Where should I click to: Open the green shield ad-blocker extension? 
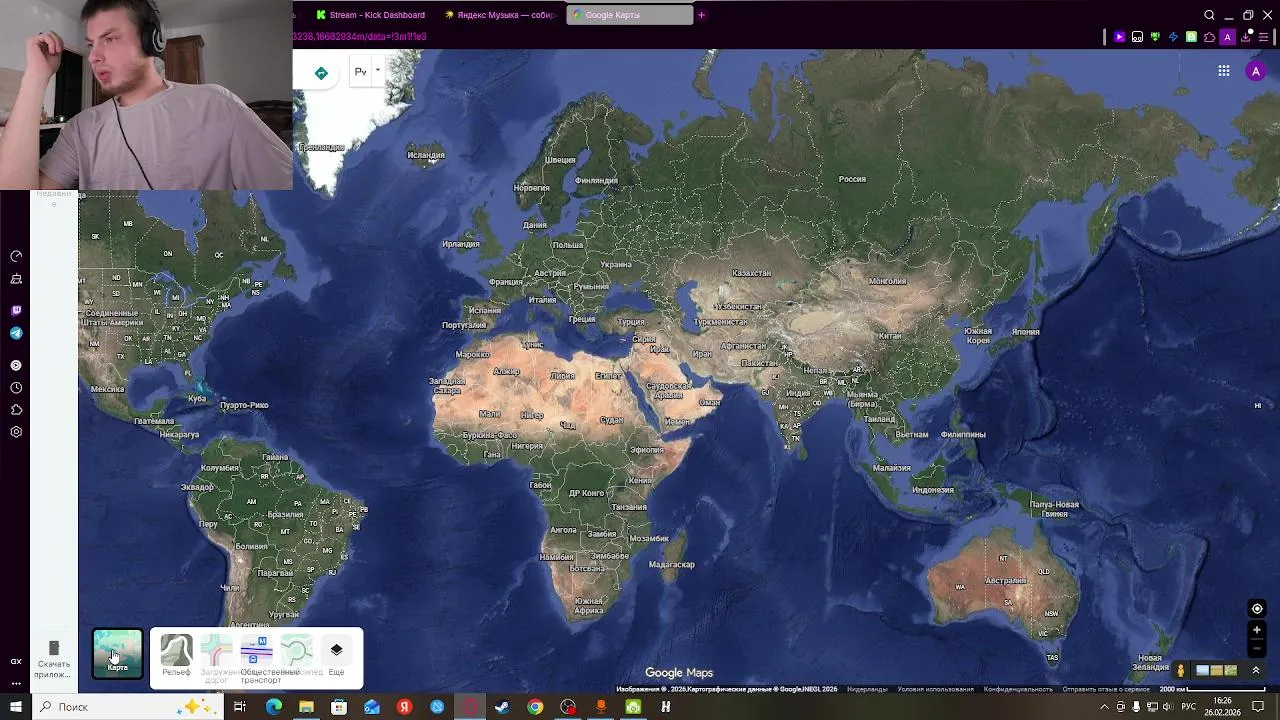1155,37
